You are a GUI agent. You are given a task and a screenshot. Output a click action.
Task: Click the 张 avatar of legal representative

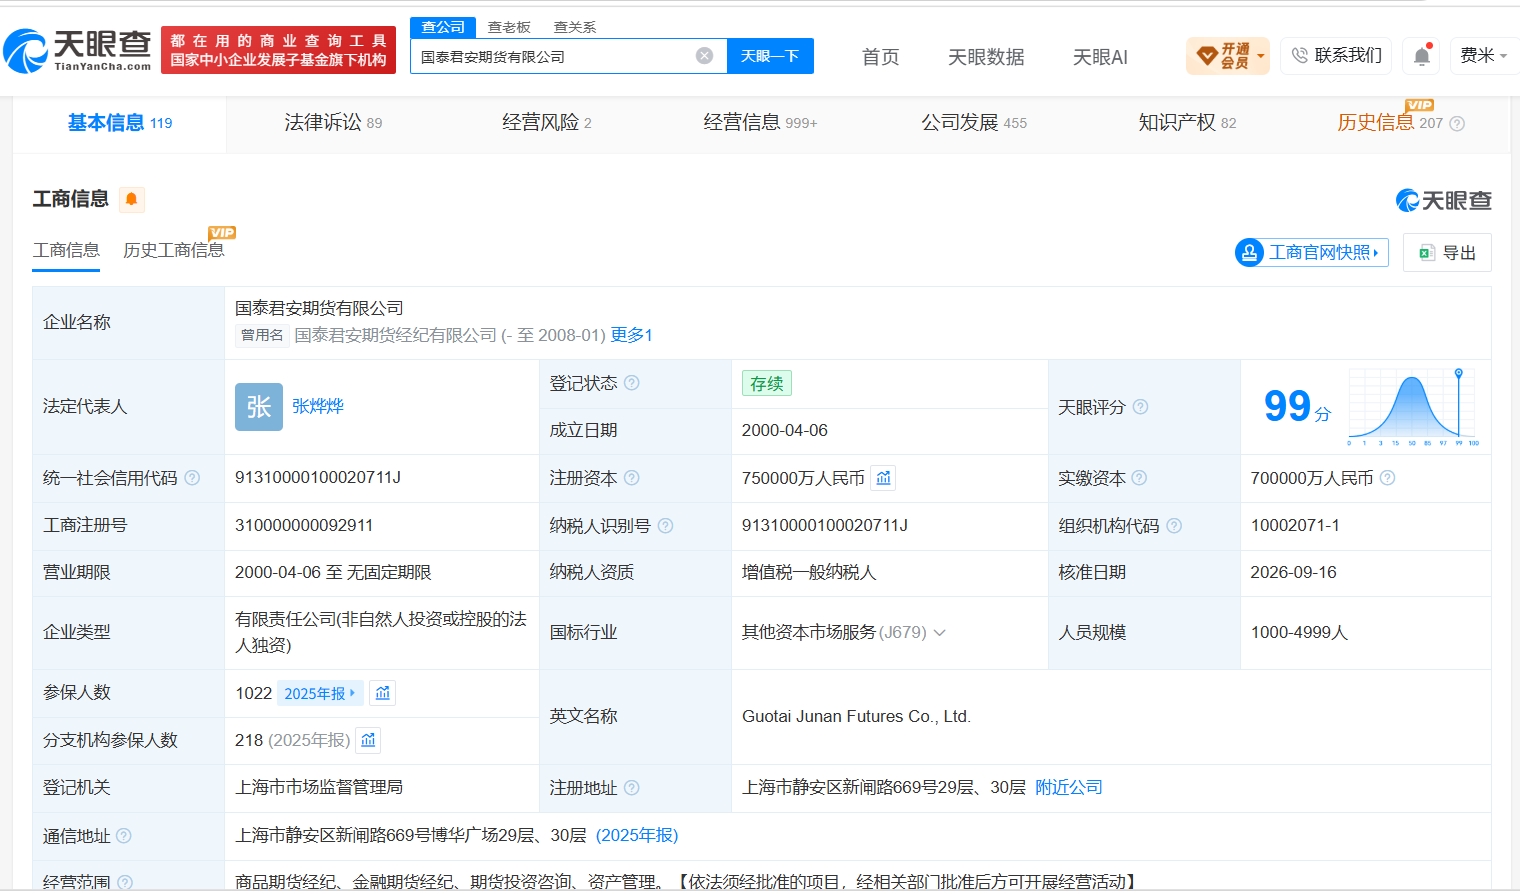259,407
